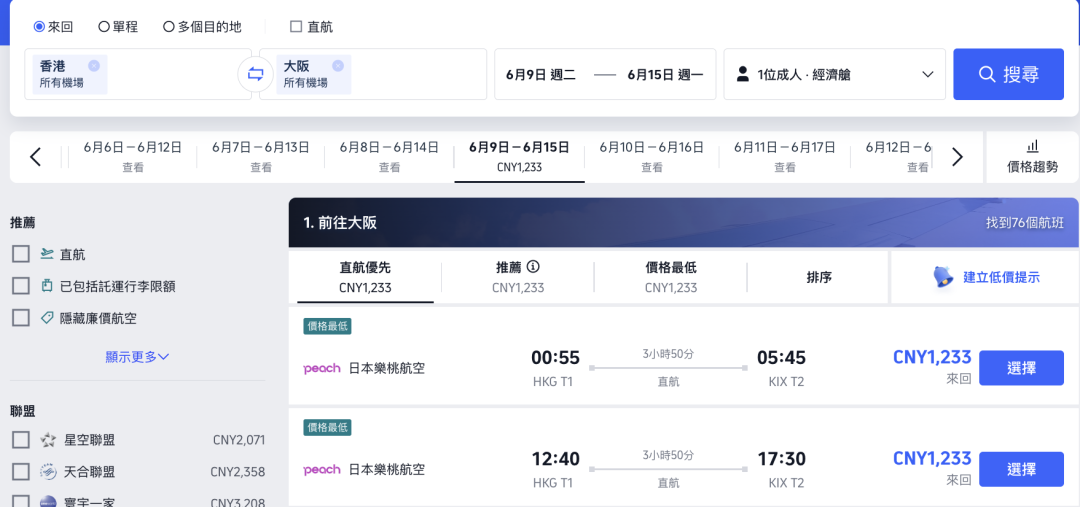This screenshot has height=507, width=1080.
Task: Click the 建立低價提示 bell icon
Action: tap(943, 277)
